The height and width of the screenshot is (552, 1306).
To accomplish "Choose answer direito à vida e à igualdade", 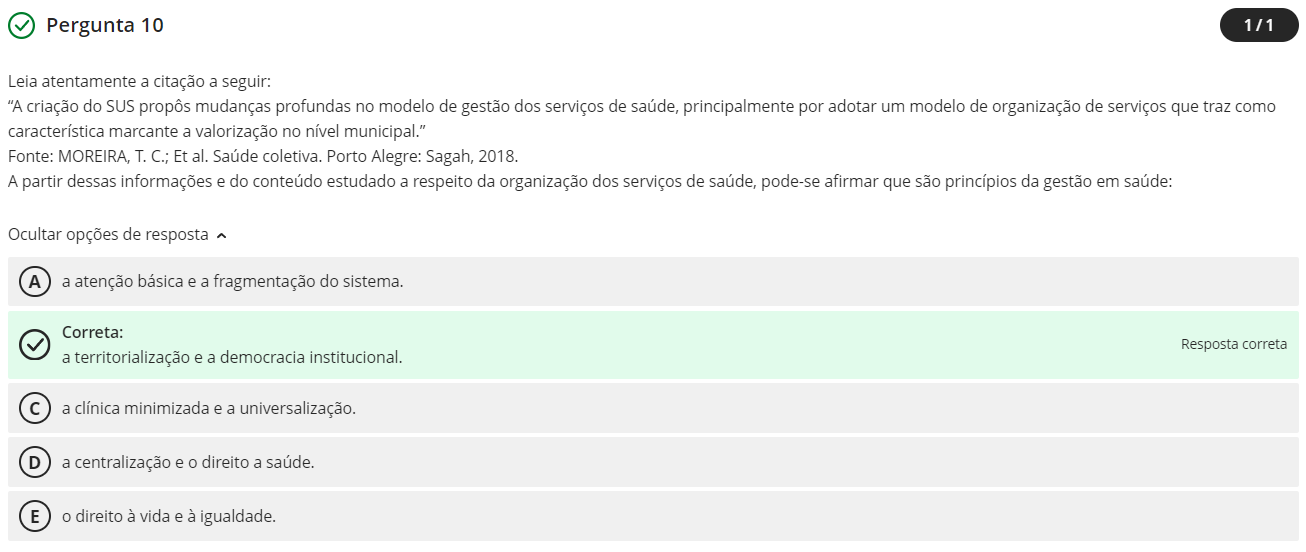I will [168, 516].
